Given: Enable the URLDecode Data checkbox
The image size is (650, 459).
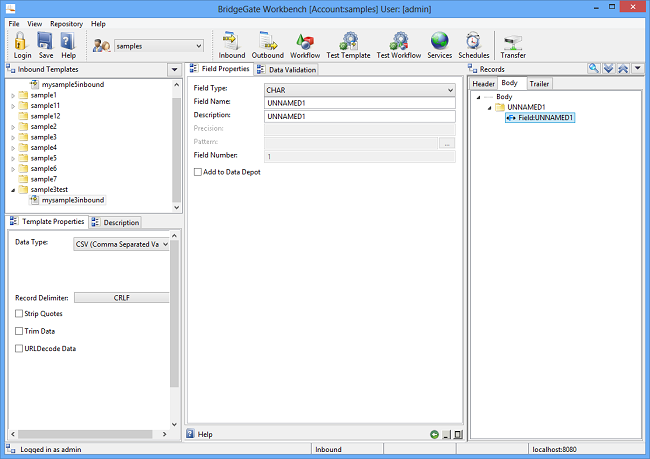Looking at the screenshot, I should point(19,348).
